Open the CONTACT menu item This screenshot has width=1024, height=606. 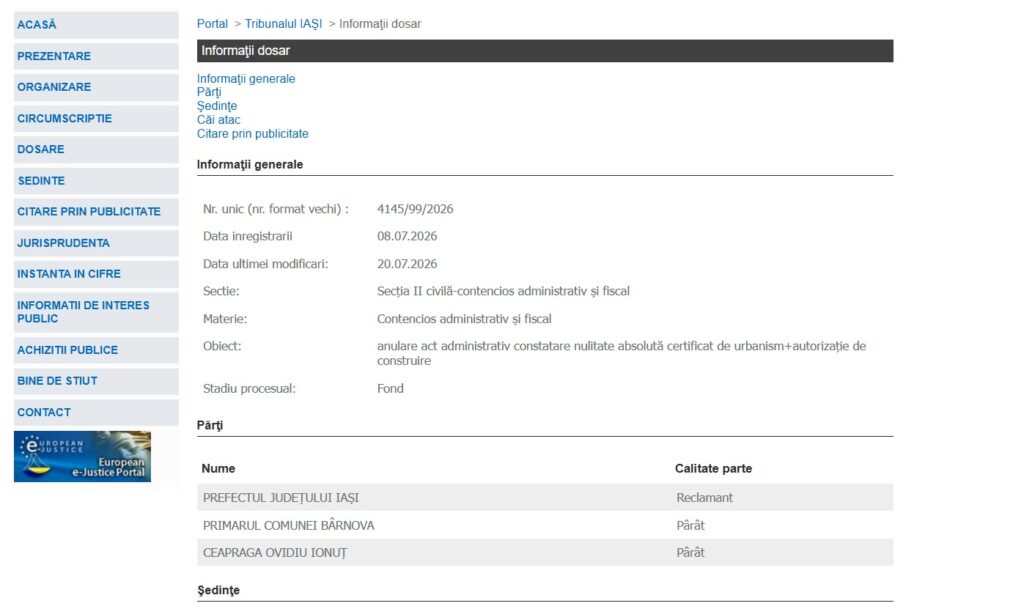pyautogui.click(x=96, y=413)
